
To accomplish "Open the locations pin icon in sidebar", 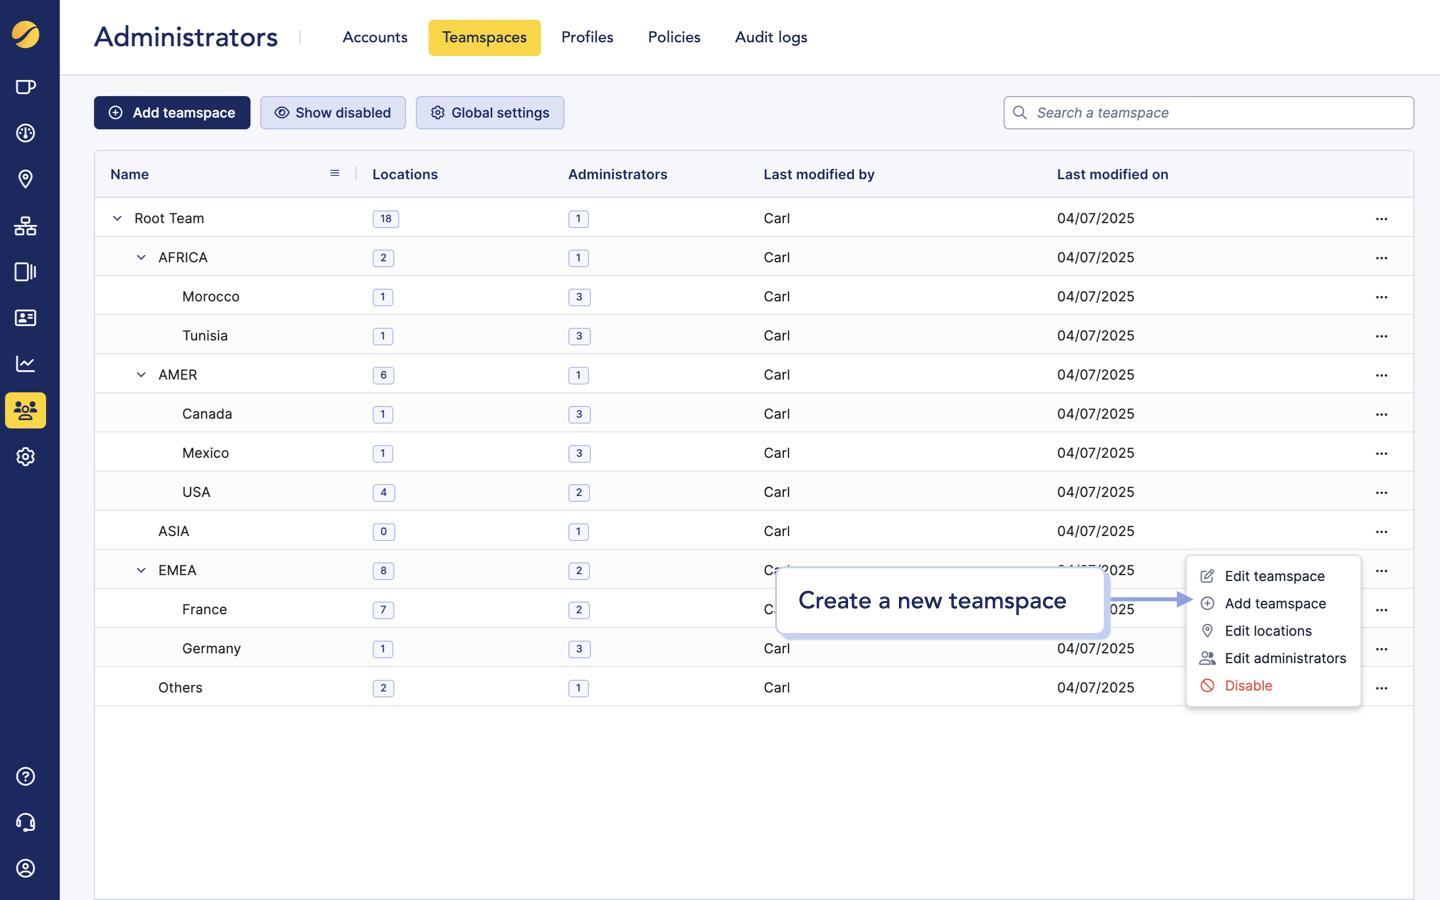I will (x=26, y=179).
